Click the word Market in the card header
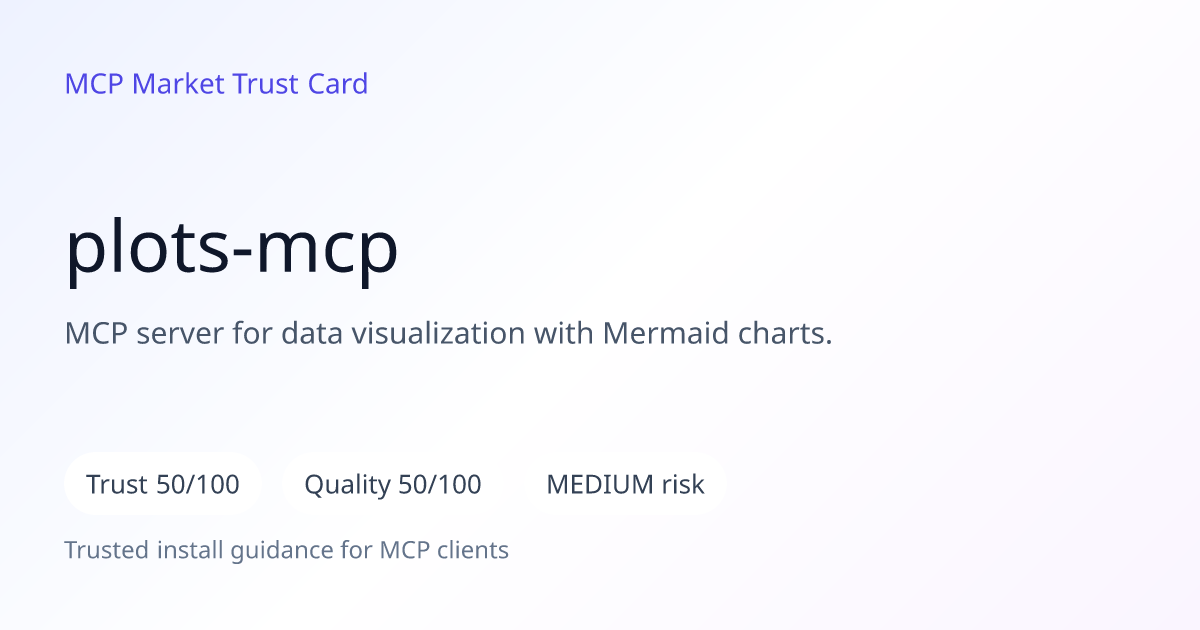 tap(178, 84)
